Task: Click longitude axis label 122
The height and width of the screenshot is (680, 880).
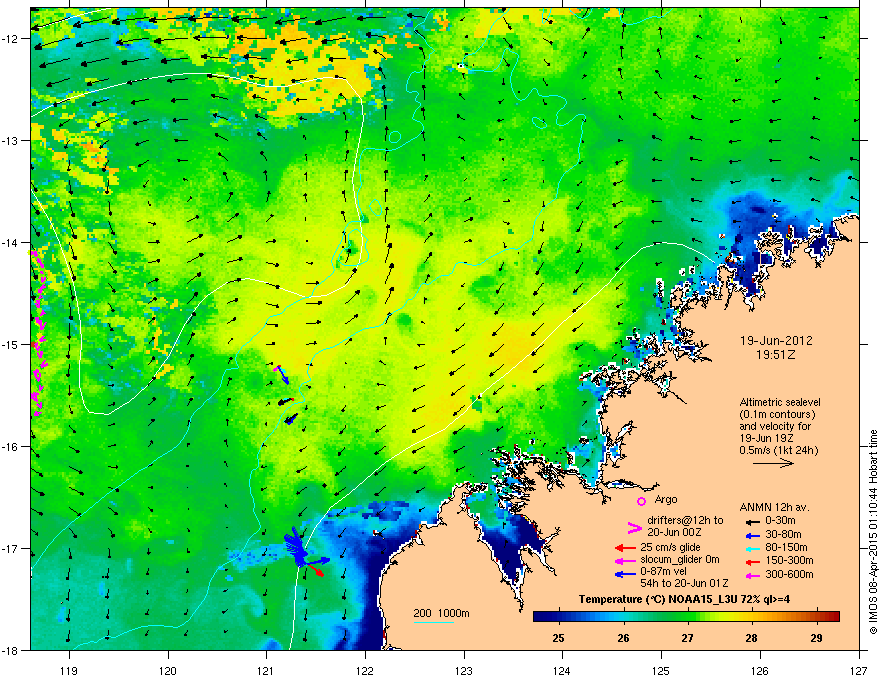Action: [365, 670]
